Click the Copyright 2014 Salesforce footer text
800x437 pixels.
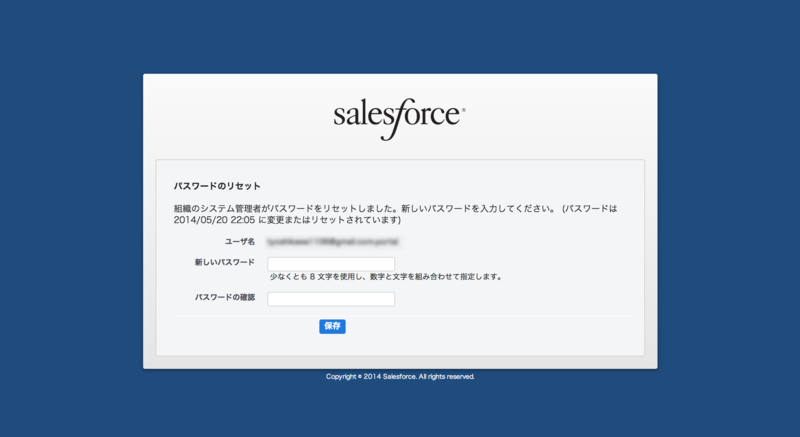click(401, 377)
